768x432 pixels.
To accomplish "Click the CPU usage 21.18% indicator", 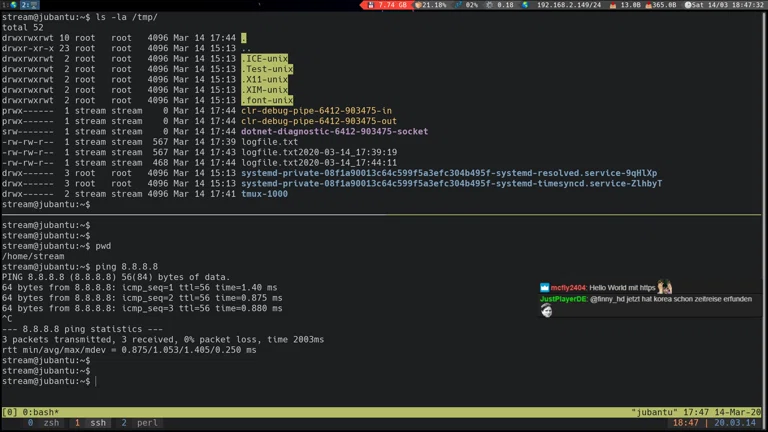I will (432, 5).
